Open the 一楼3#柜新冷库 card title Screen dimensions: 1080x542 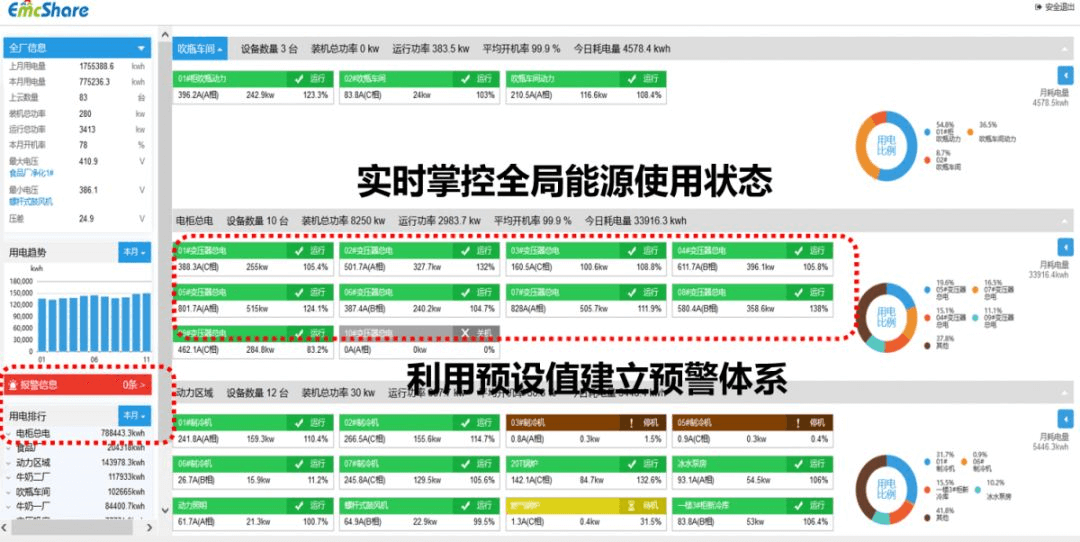coord(703,505)
